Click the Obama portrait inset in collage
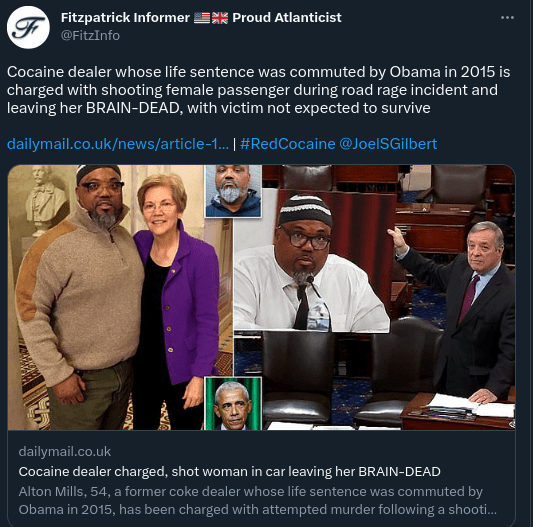 (233, 403)
